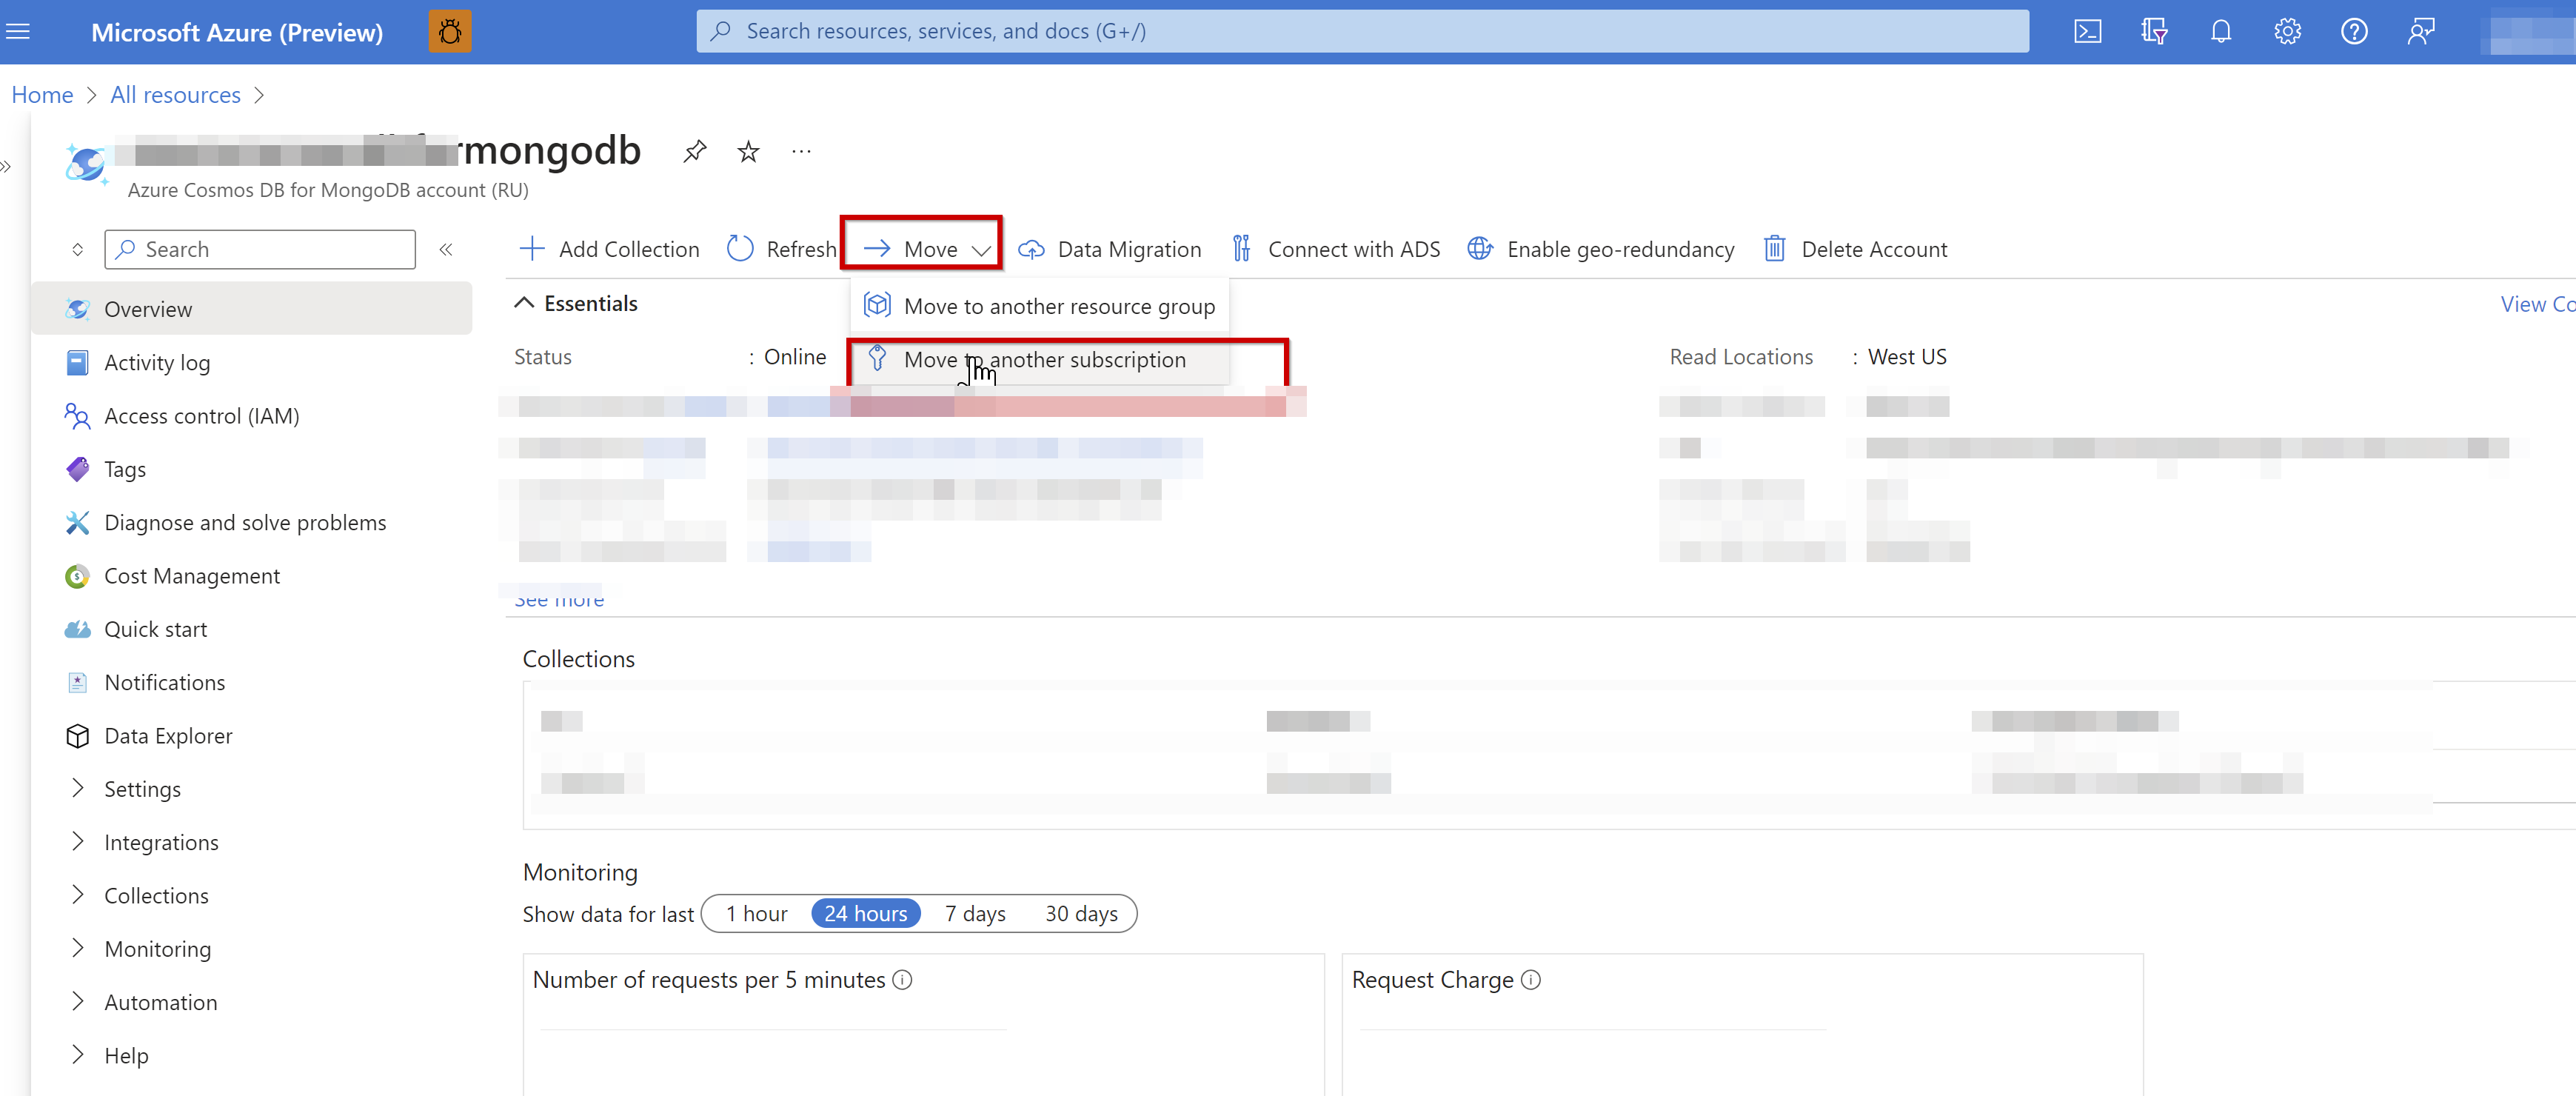The height and width of the screenshot is (1096, 2576).
Task: Collapse the resource menu with double chevron
Action: tap(446, 250)
